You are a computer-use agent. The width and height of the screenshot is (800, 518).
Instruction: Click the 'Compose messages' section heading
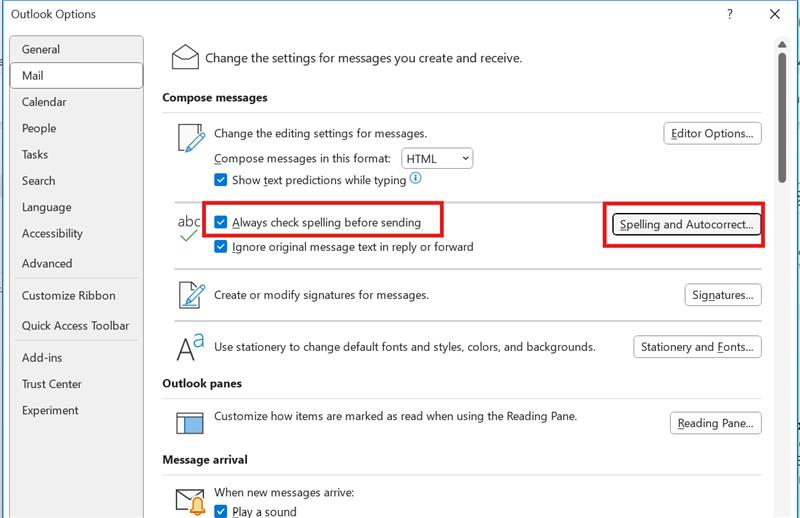pyautogui.click(x=215, y=97)
